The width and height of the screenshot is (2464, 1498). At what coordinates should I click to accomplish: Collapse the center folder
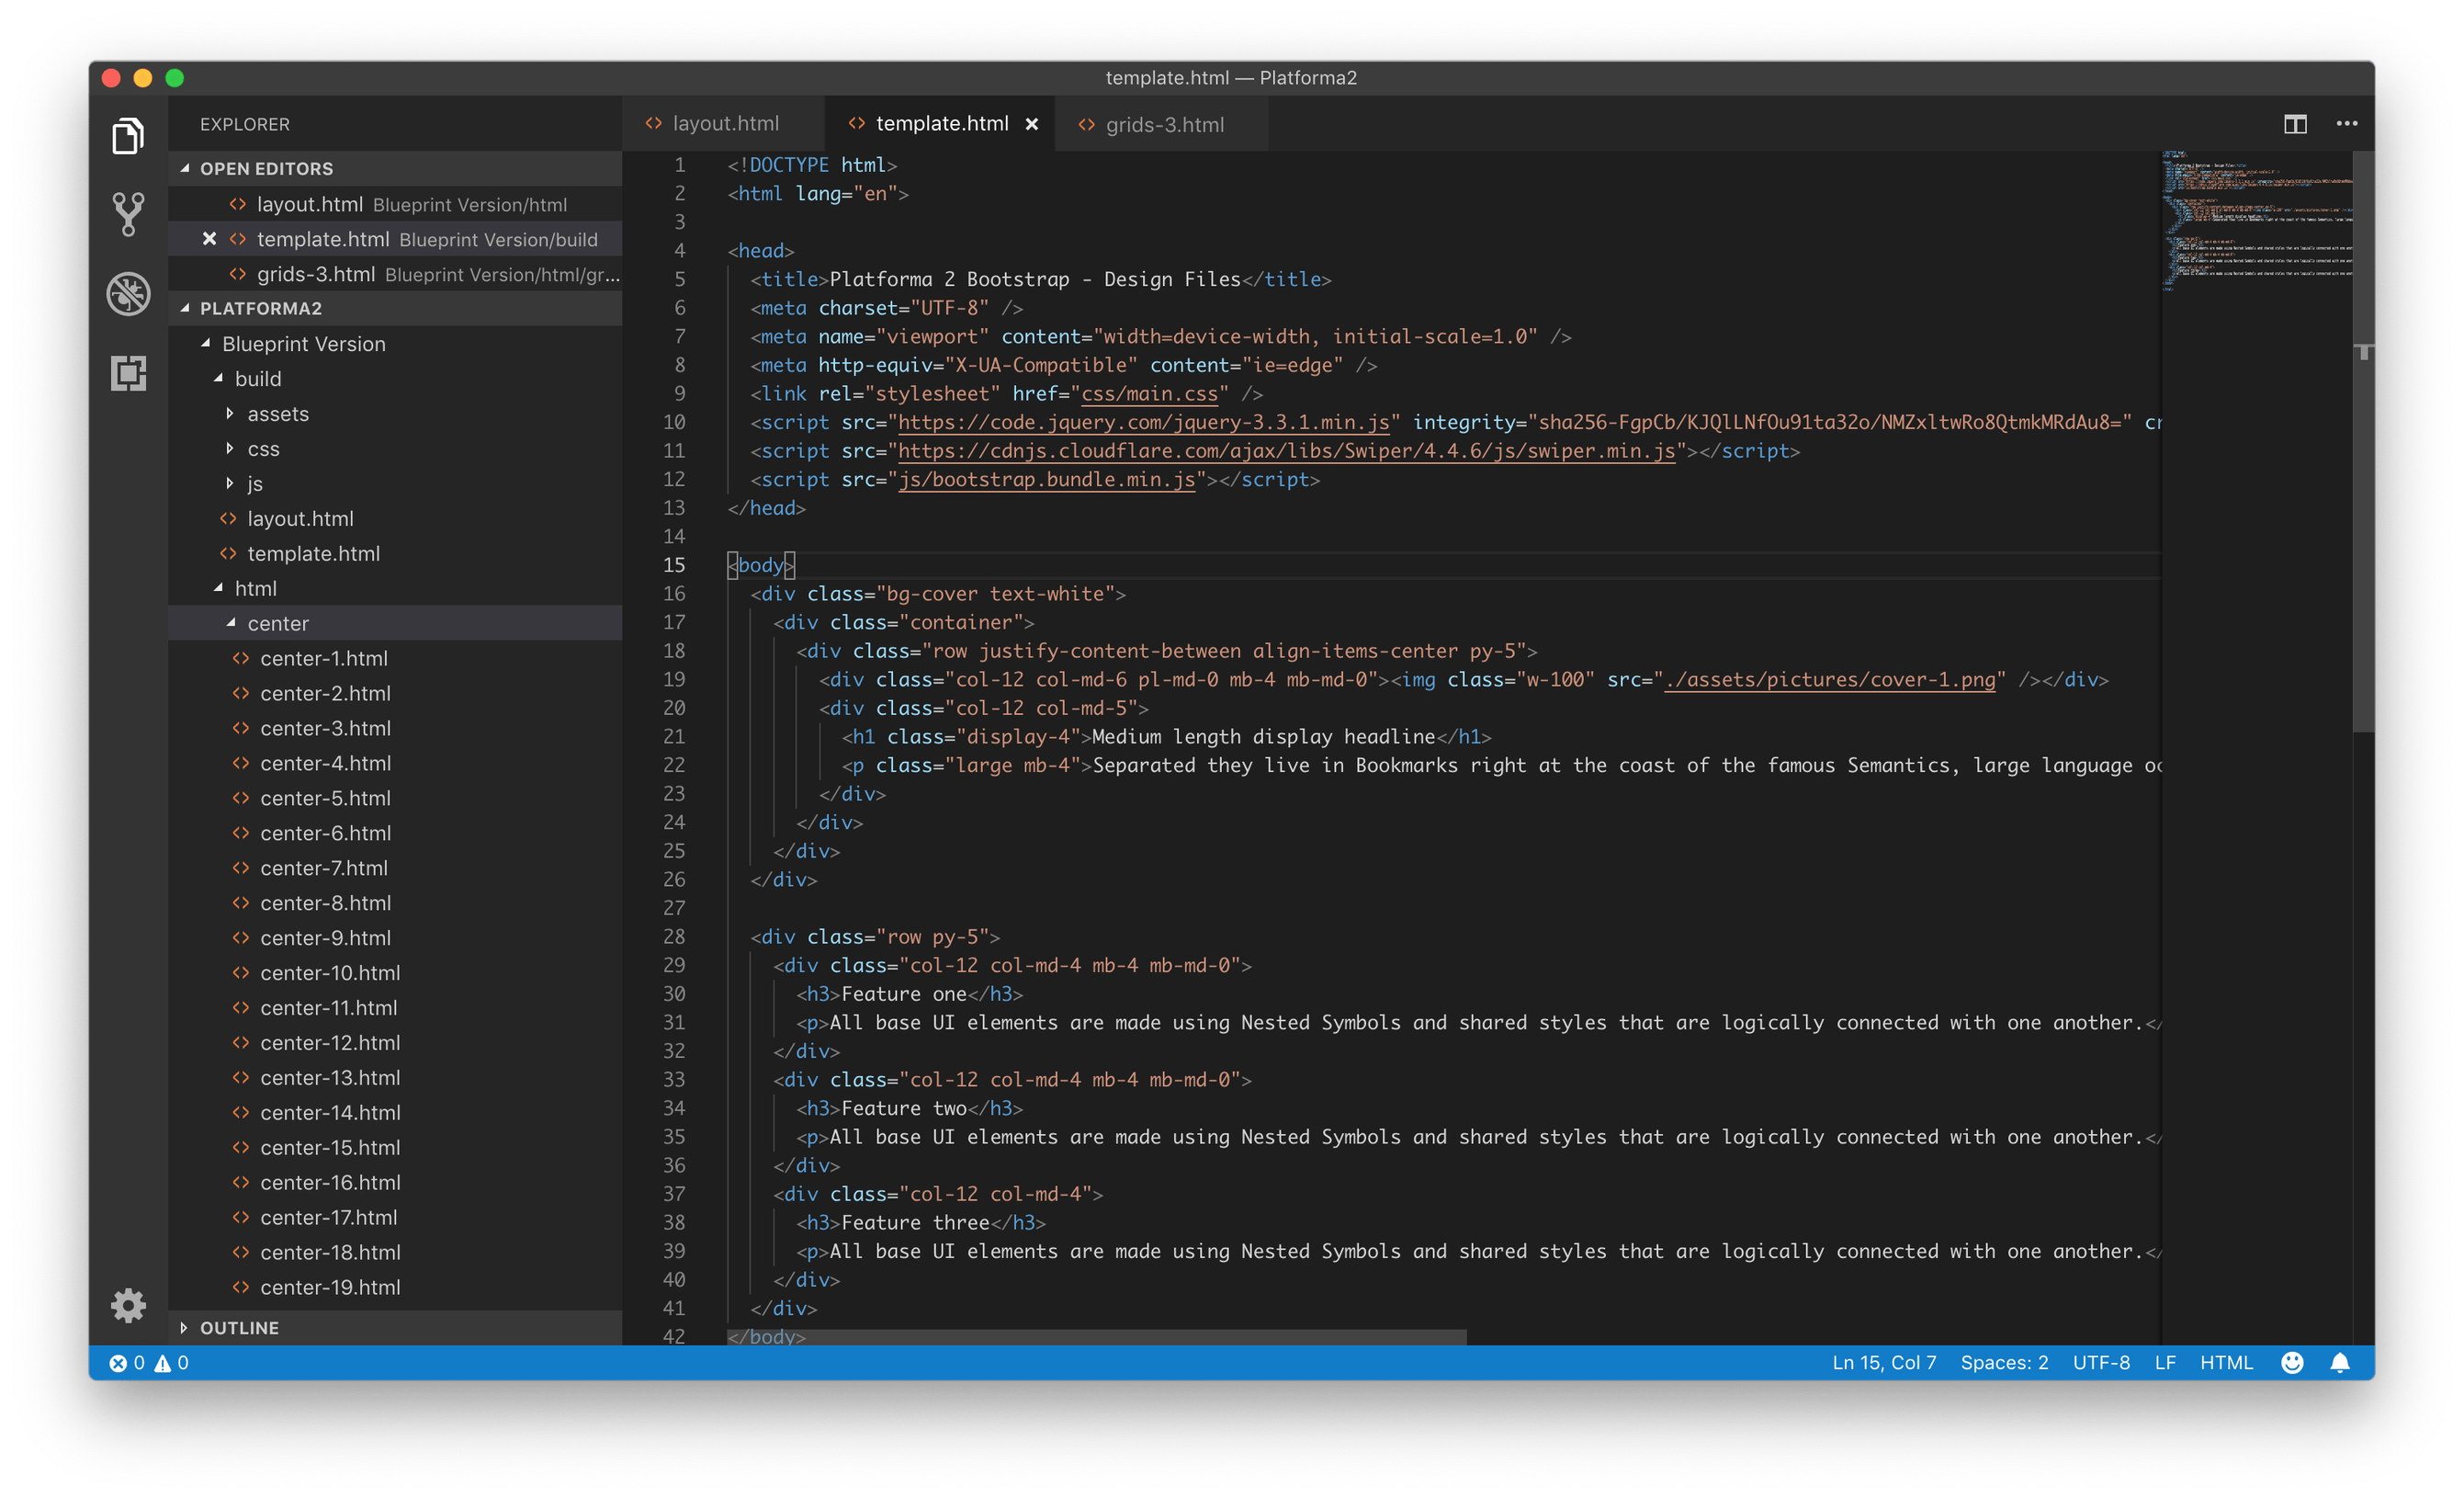point(277,623)
